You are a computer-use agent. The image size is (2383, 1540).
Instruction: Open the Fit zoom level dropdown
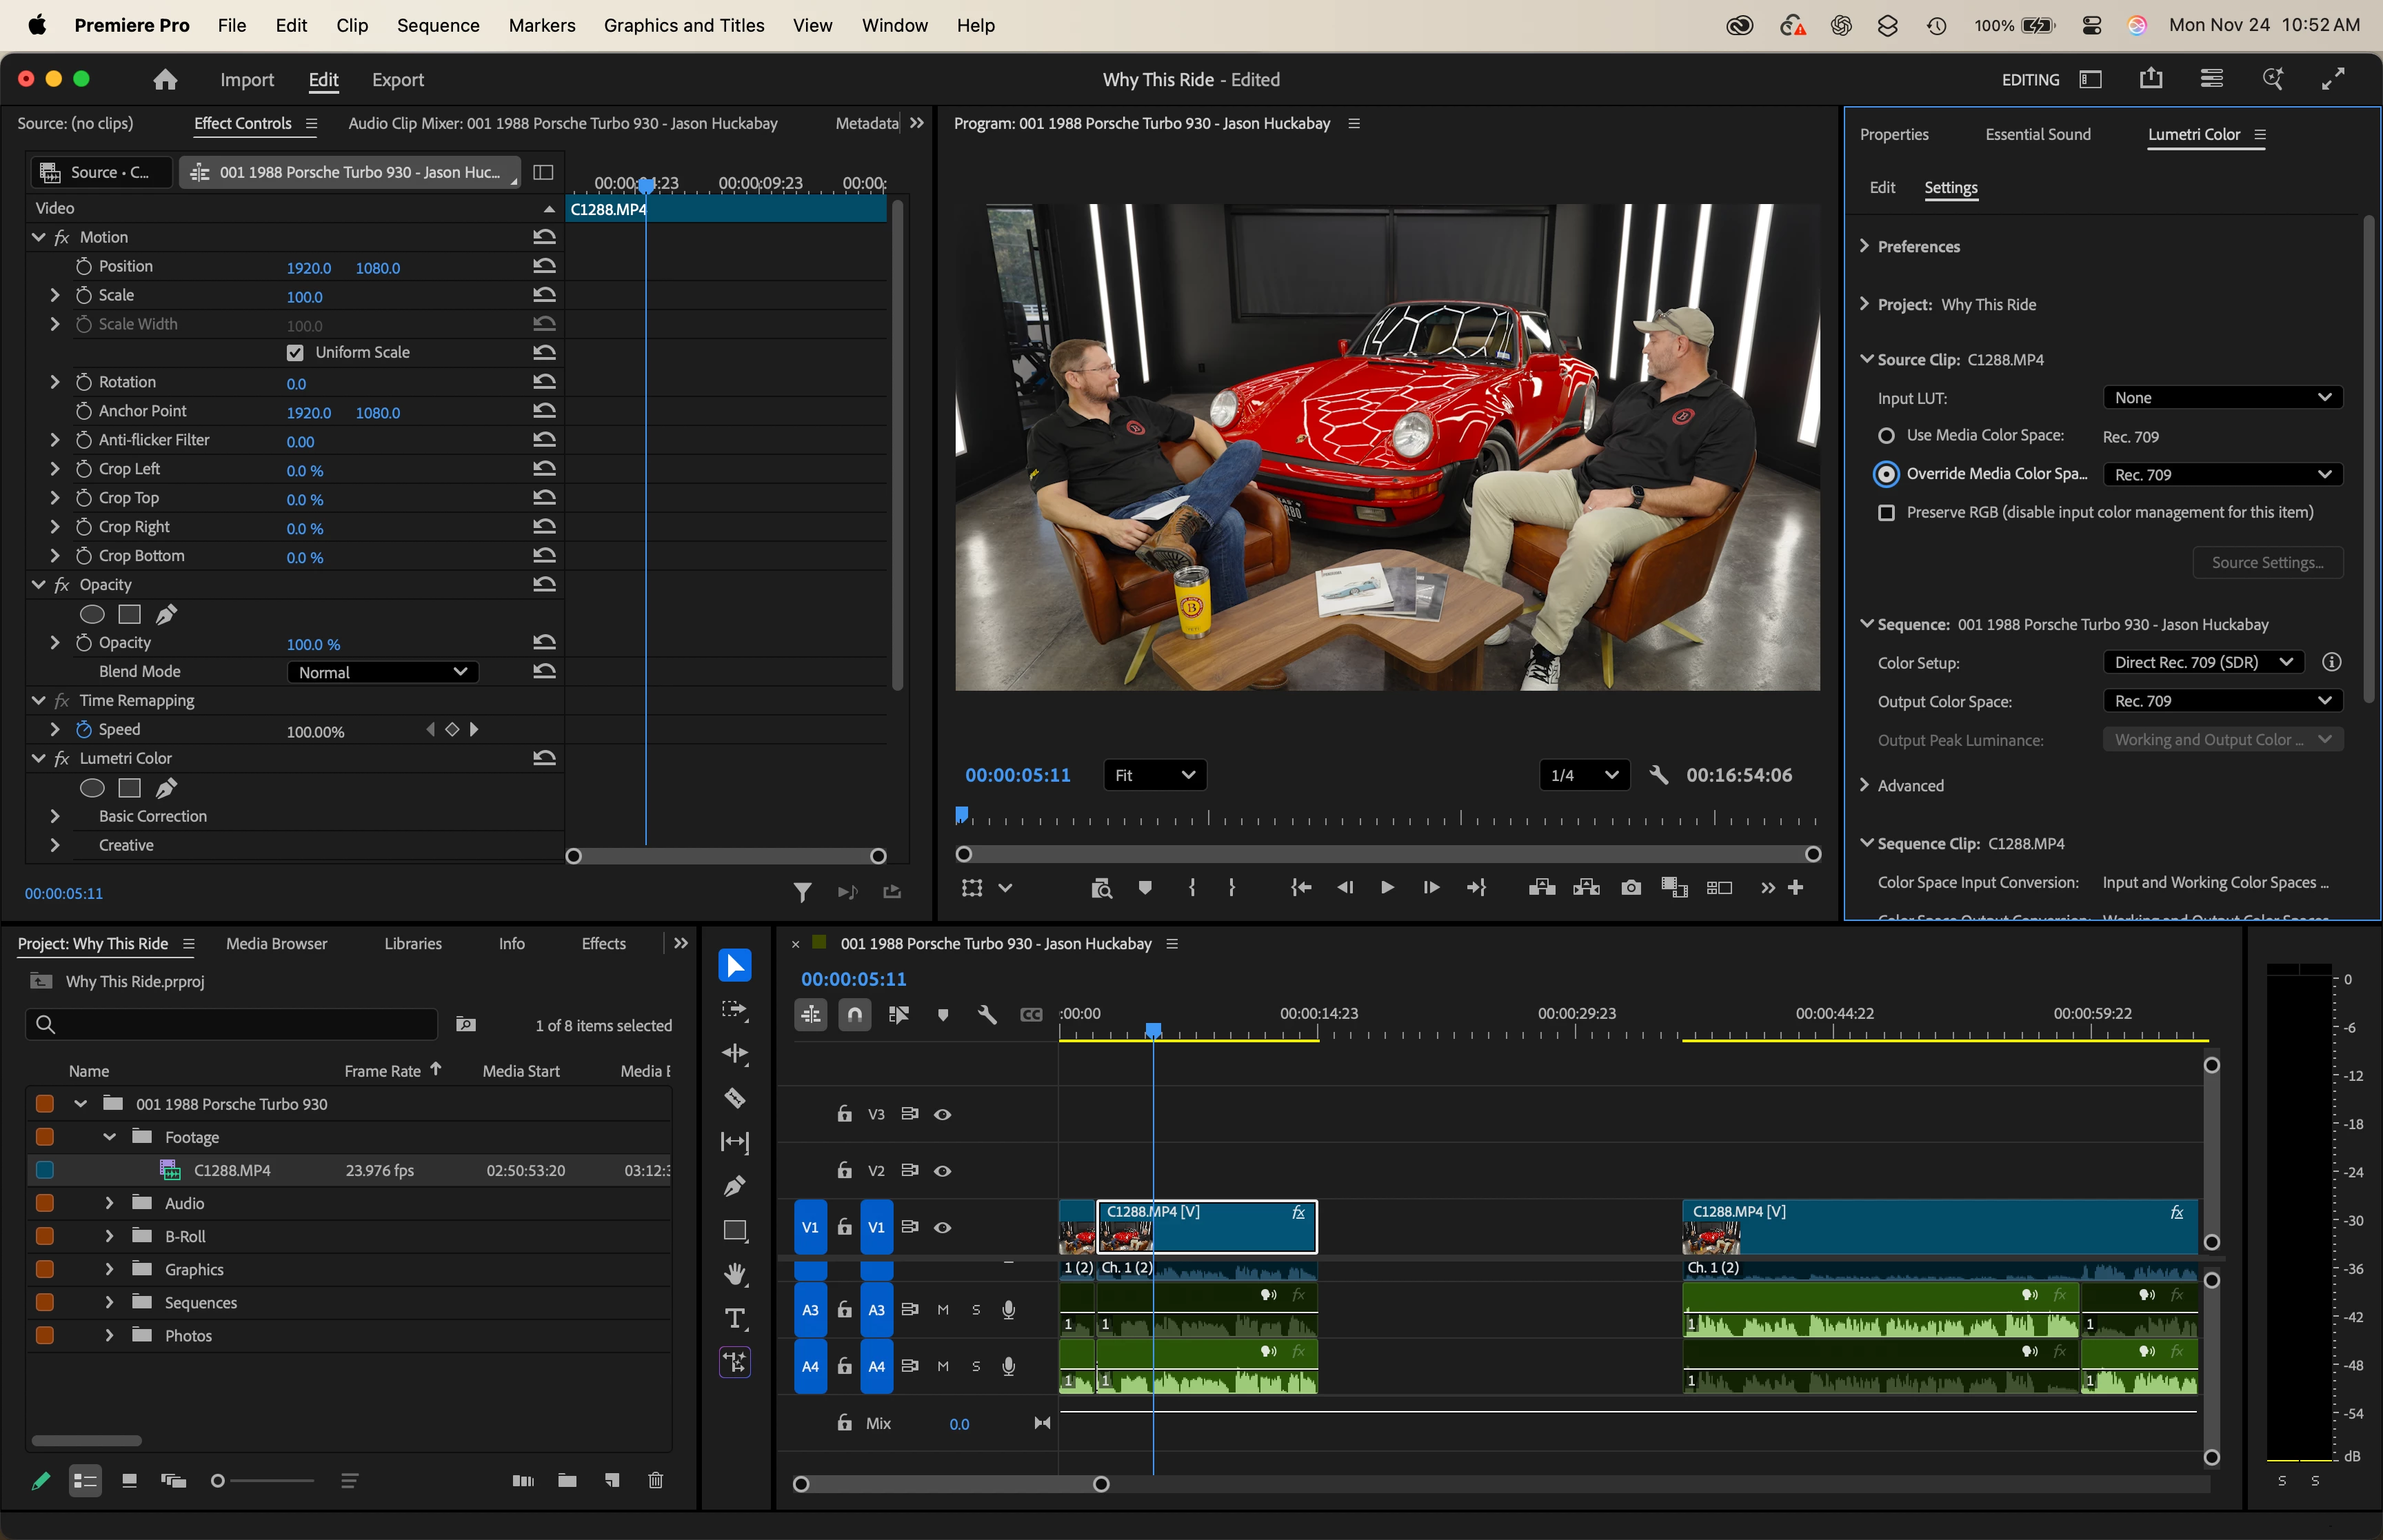1155,775
